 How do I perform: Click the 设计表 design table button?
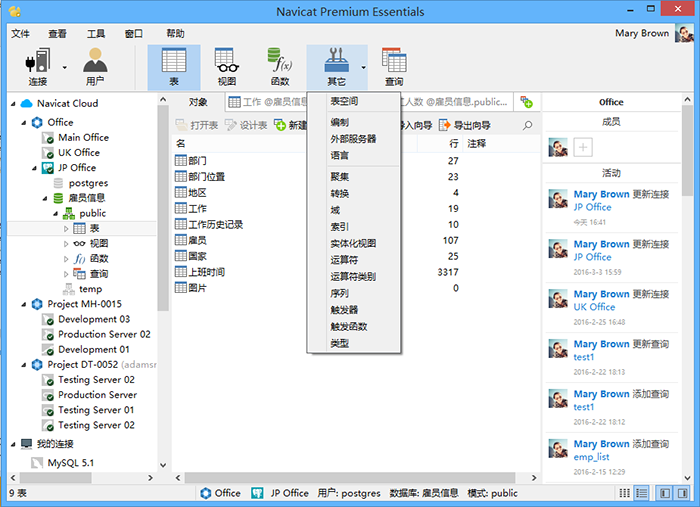pyautogui.click(x=246, y=125)
